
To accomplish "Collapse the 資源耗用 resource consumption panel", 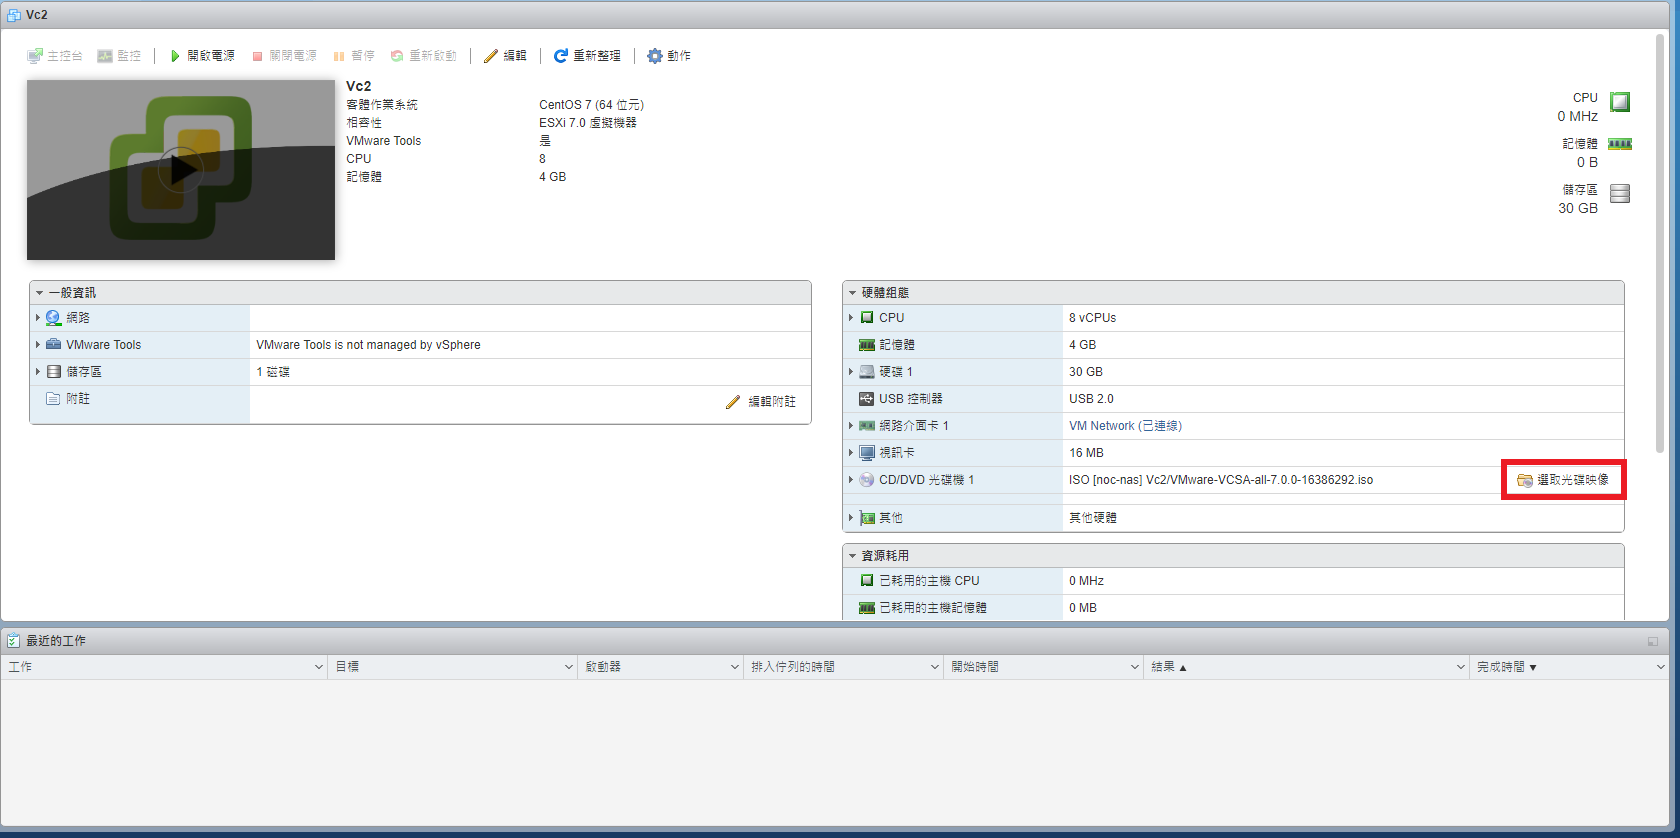I will click(1233, 556).
